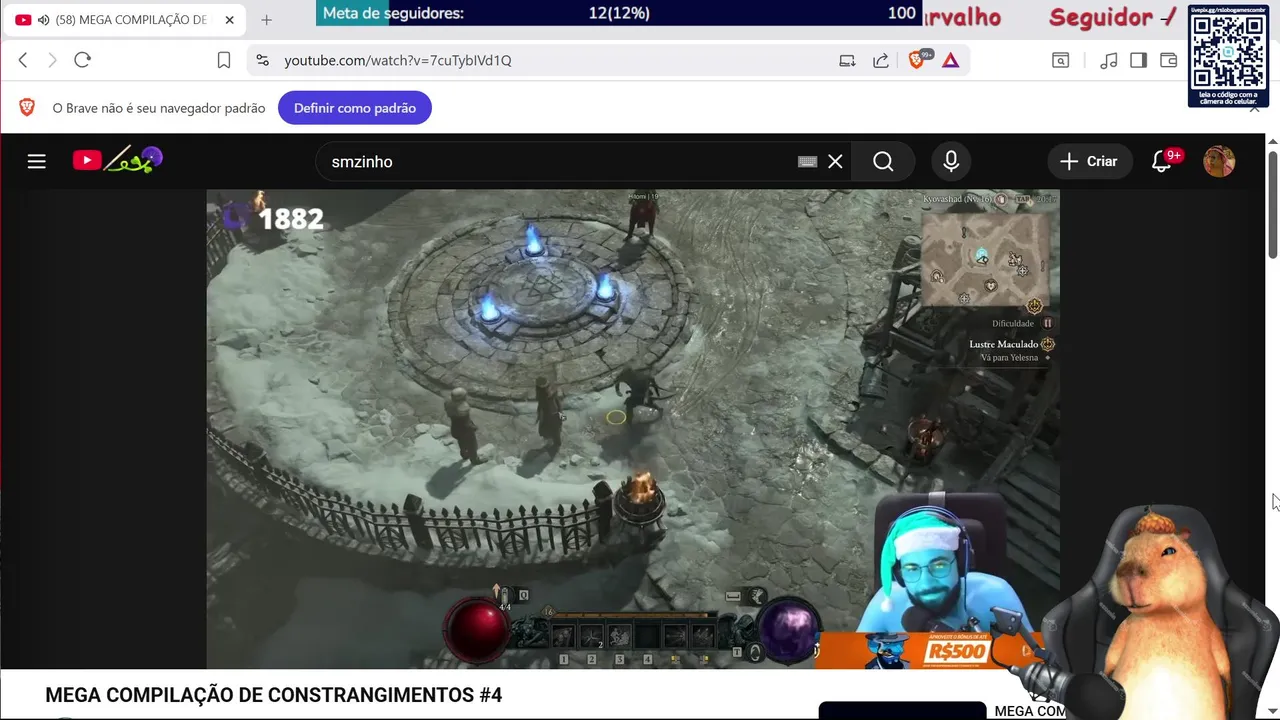This screenshot has width=1280, height=720.
Task: Click the 1882 counter overlay
Action: (x=291, y=219)
